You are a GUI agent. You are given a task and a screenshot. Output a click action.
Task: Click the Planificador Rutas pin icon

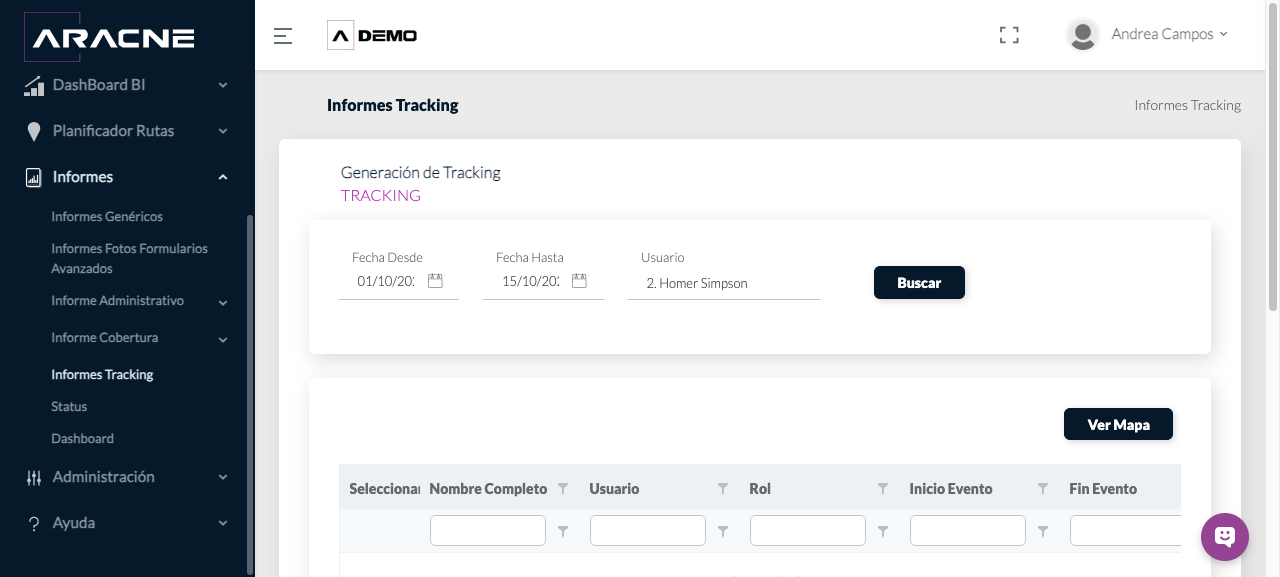pyautogui.click(x=34, y=132)
